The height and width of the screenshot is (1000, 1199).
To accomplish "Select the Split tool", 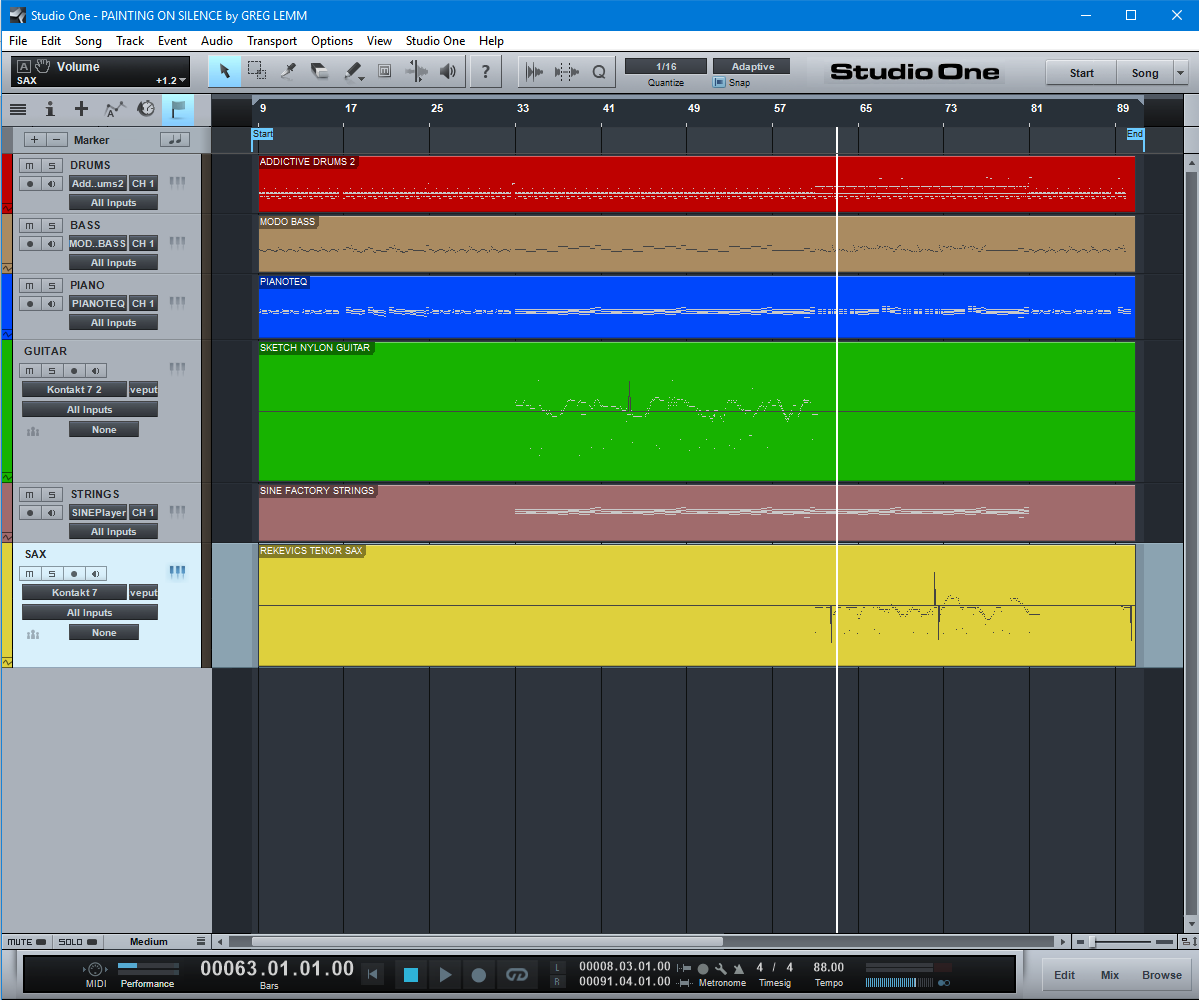I will 288,72.
